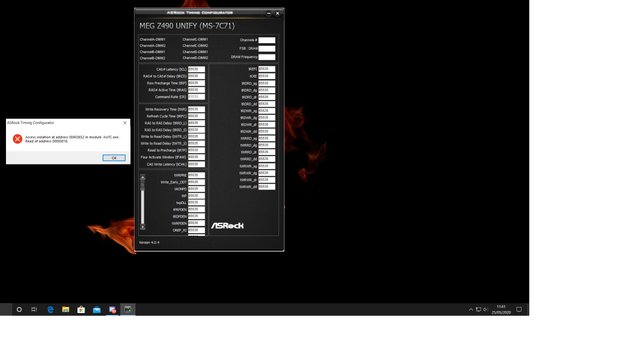This screenshot has height=360, width=640.
Task: Click the MEG Z490 UNIFY (MS-7C71) title
Action: click(x=187, y=26)
